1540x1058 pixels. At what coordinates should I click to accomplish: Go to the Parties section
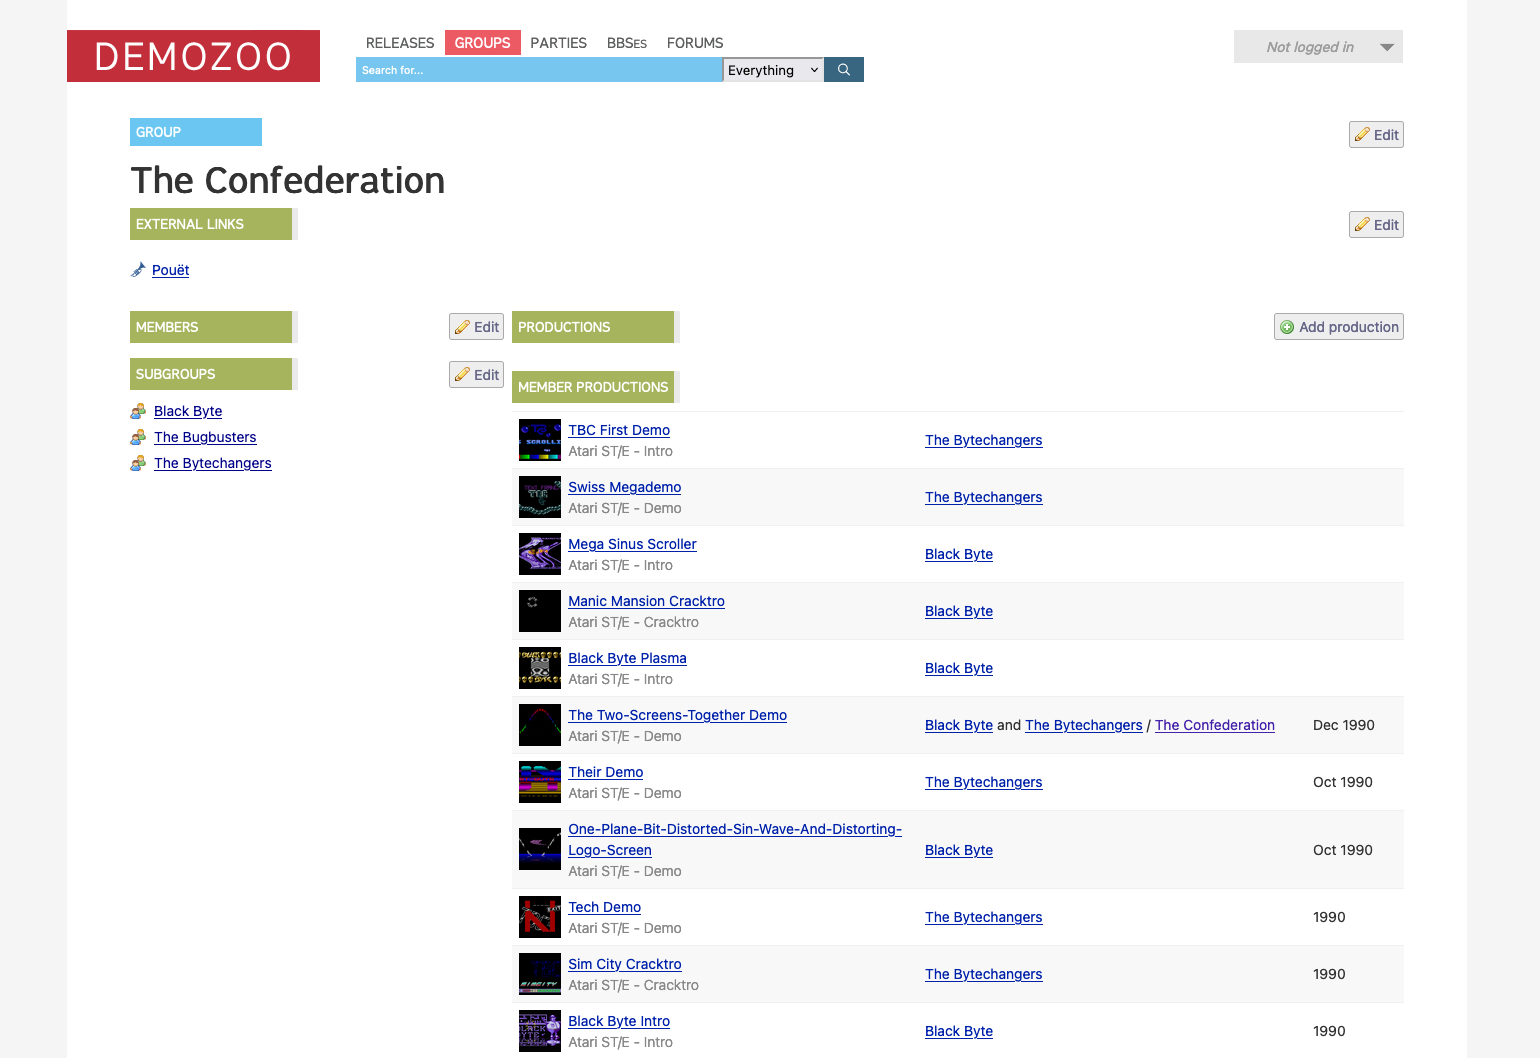point(558,43)
